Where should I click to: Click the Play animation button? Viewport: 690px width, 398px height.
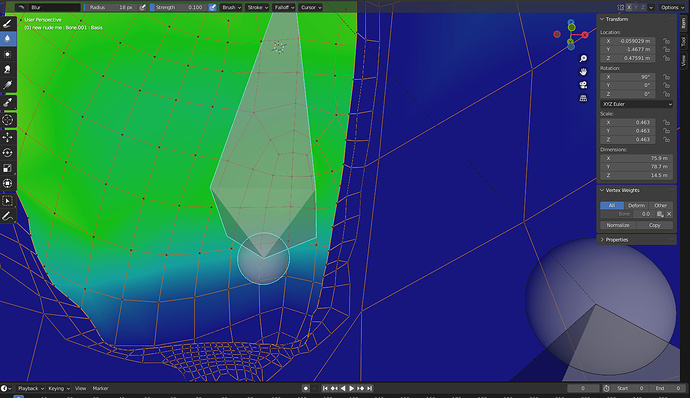pyautogui.click(x=352, y=388)
